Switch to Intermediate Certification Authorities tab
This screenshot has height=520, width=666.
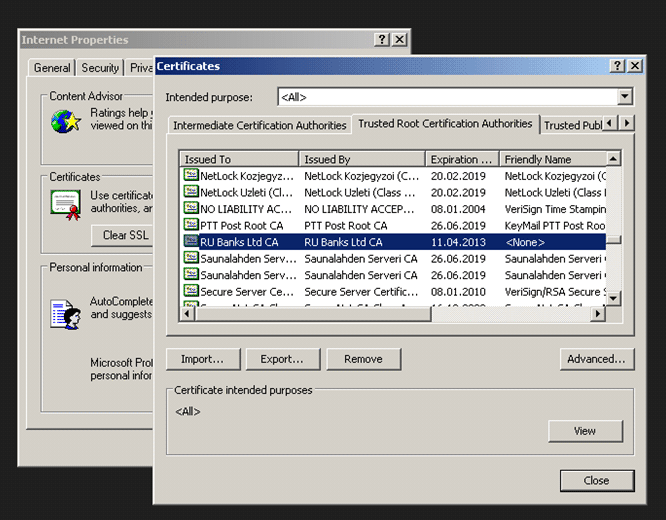click(x=260, y=125)
